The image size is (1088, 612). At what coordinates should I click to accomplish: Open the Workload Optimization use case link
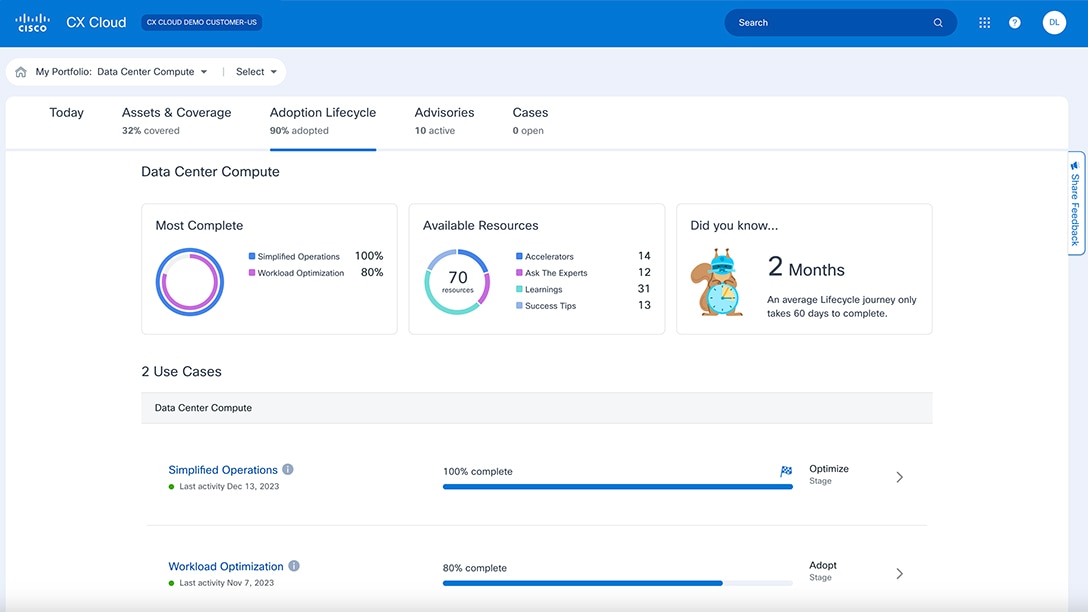coord(226,566)
